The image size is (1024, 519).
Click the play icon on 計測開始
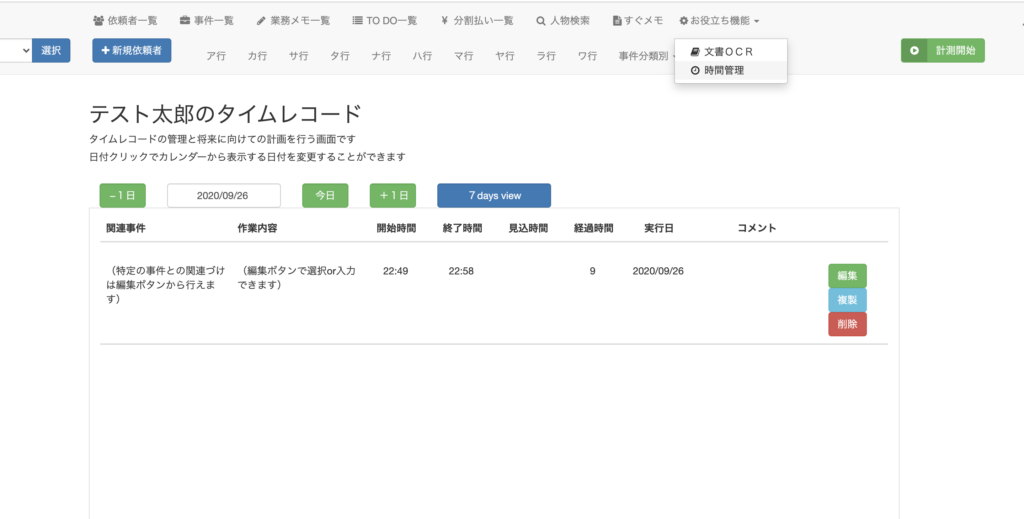[x=914, y=50]
